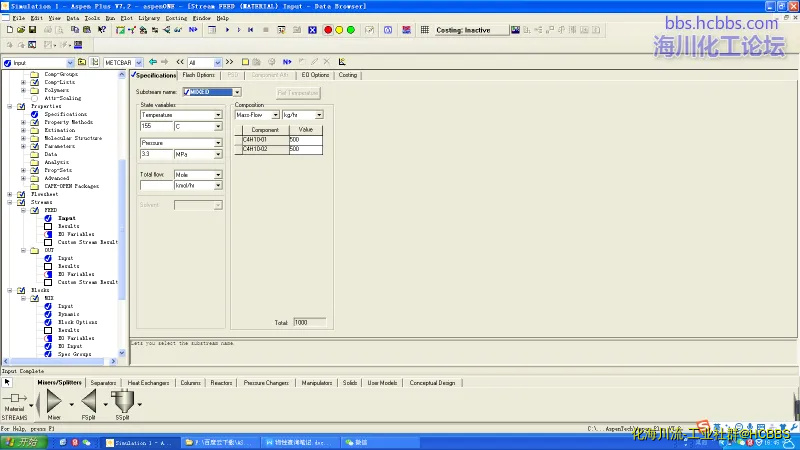Jump to next form with >> button
800x450 pixels.
(230, 62)
